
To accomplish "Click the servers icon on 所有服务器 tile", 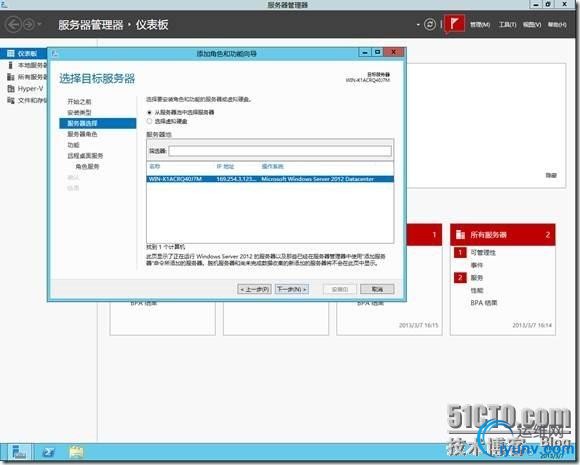I will click(x=460, y=235).
